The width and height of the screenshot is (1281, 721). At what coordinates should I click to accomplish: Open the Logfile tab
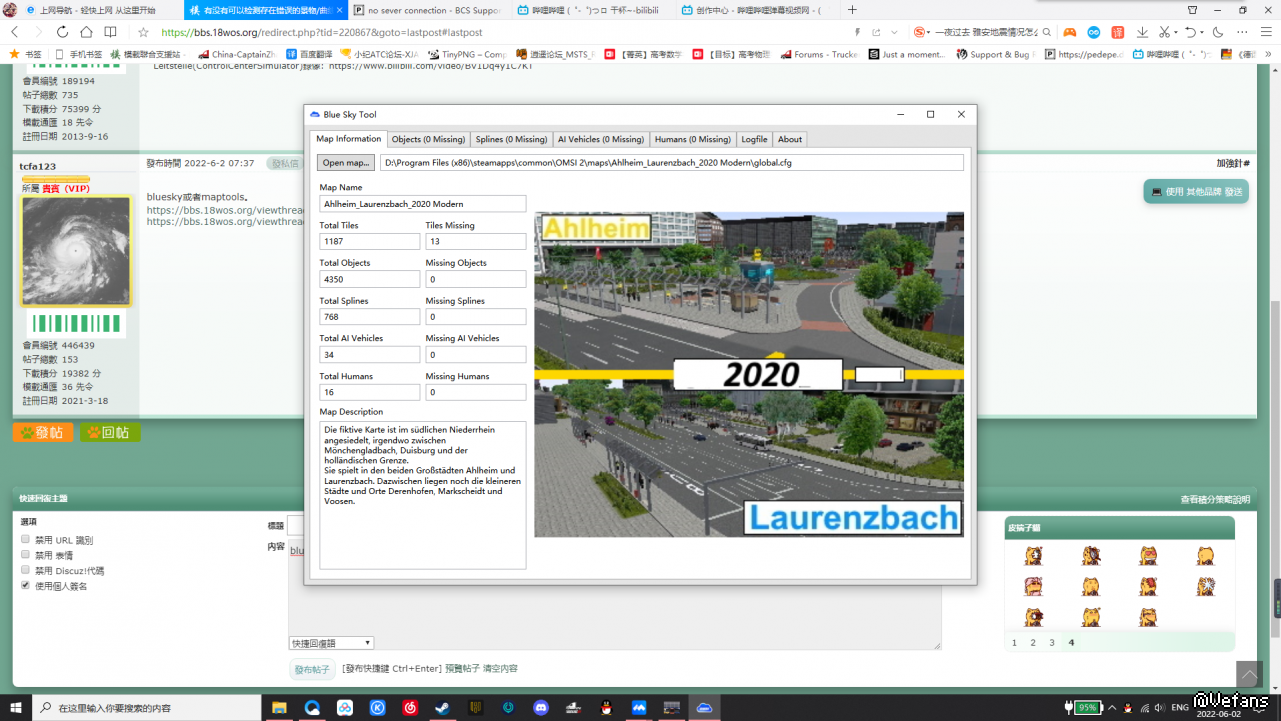tap(754, 139)
